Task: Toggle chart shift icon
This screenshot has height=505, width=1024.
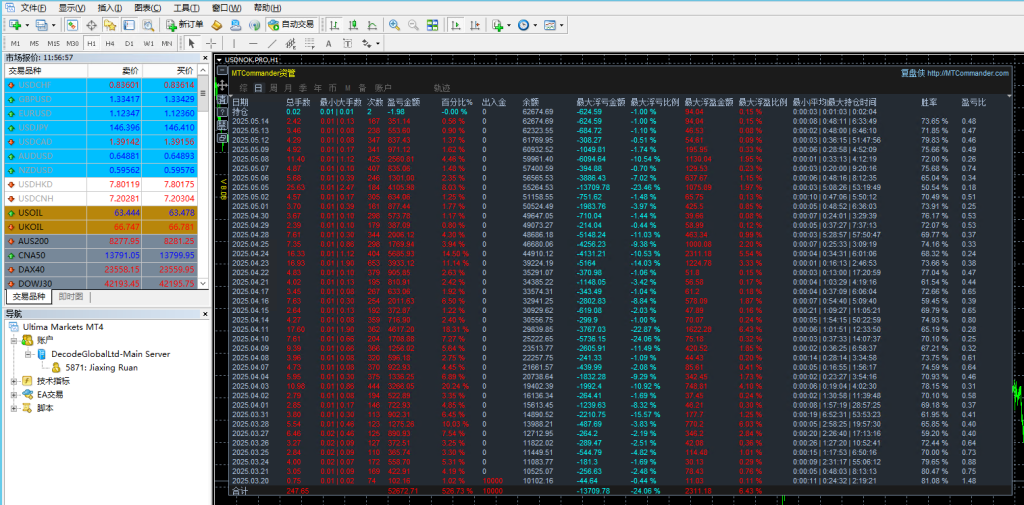Action: click(x=475, y=25)
